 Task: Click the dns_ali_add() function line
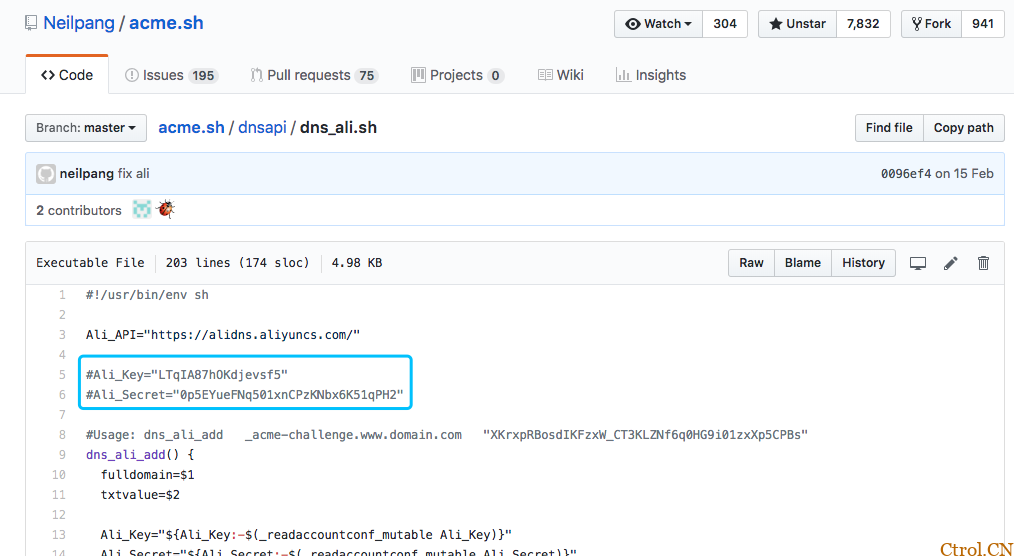[x=140, y=454]
